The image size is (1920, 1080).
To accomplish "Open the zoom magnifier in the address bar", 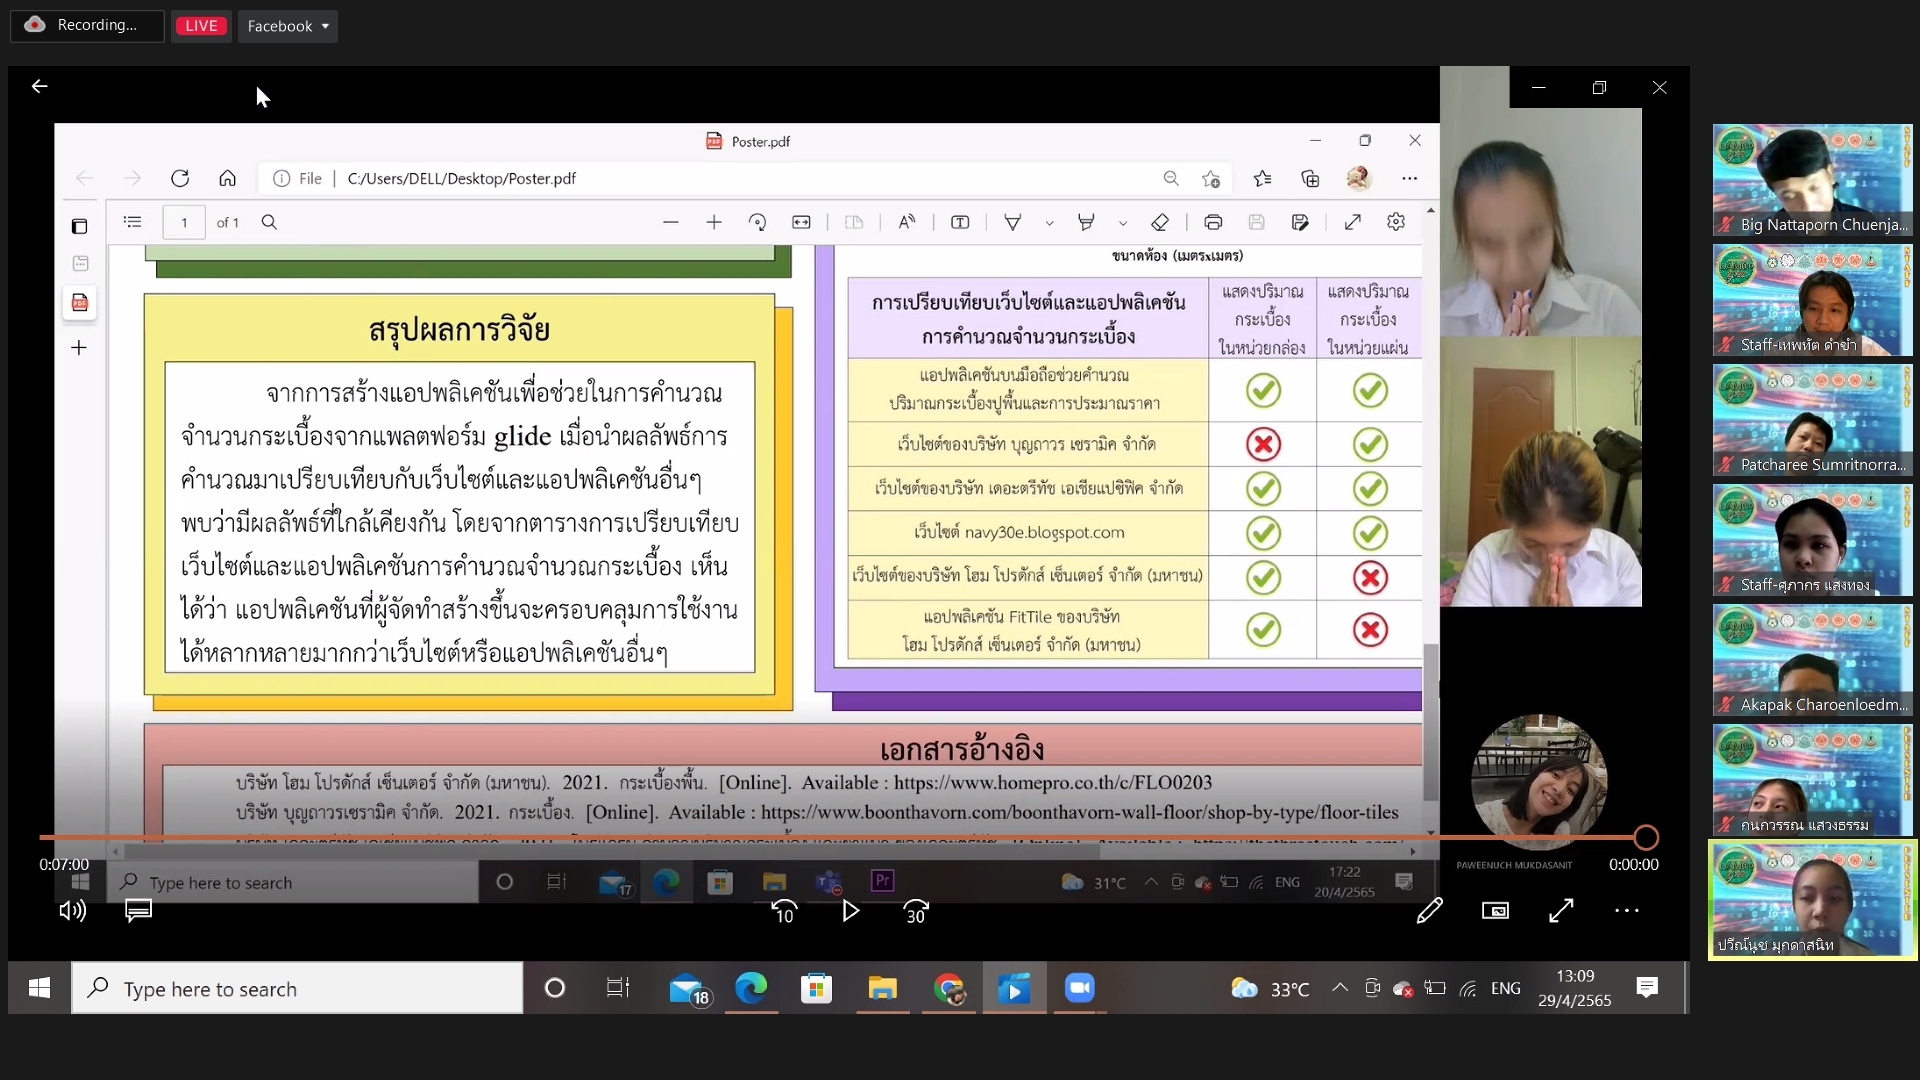I will pyautogui.click(x=1171, y=178).
